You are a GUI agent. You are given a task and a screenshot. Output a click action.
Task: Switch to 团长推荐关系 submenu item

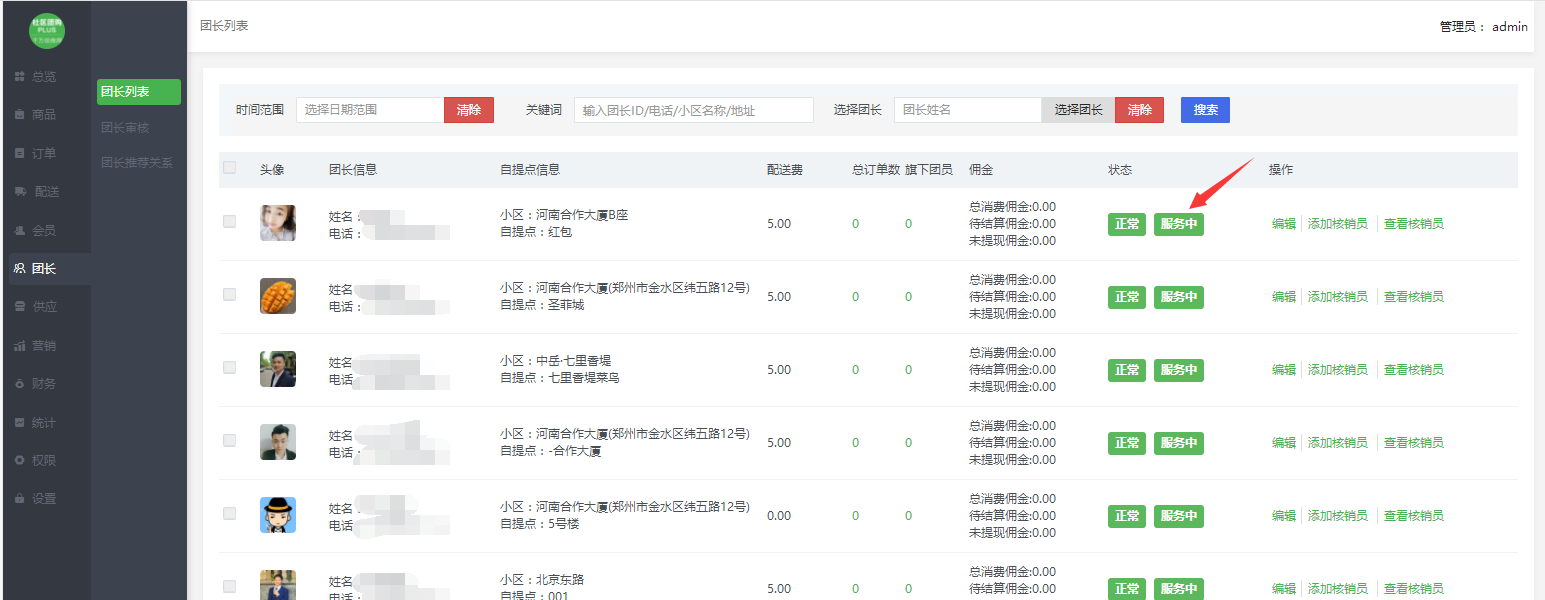point(137,162)
